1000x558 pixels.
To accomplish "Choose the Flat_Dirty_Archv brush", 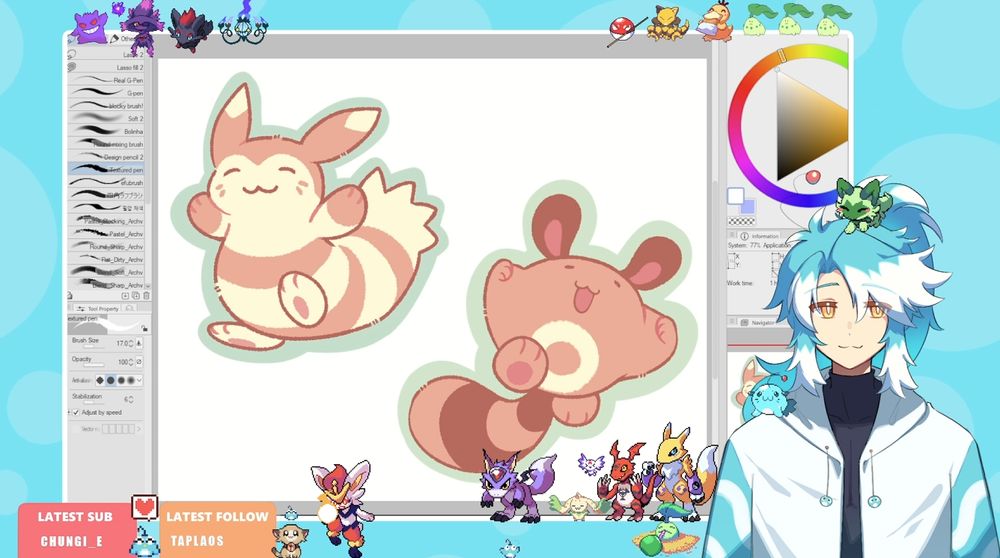I will point(106,259).
